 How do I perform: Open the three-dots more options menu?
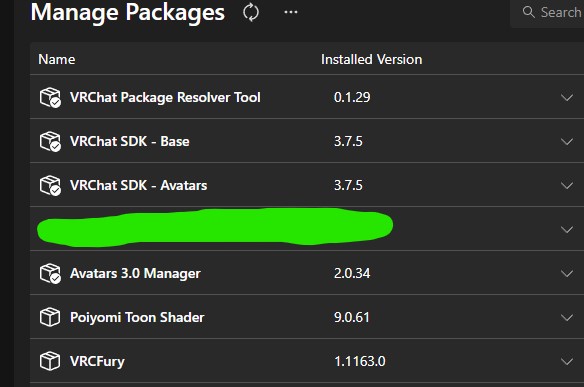click(x=291, y=12)
